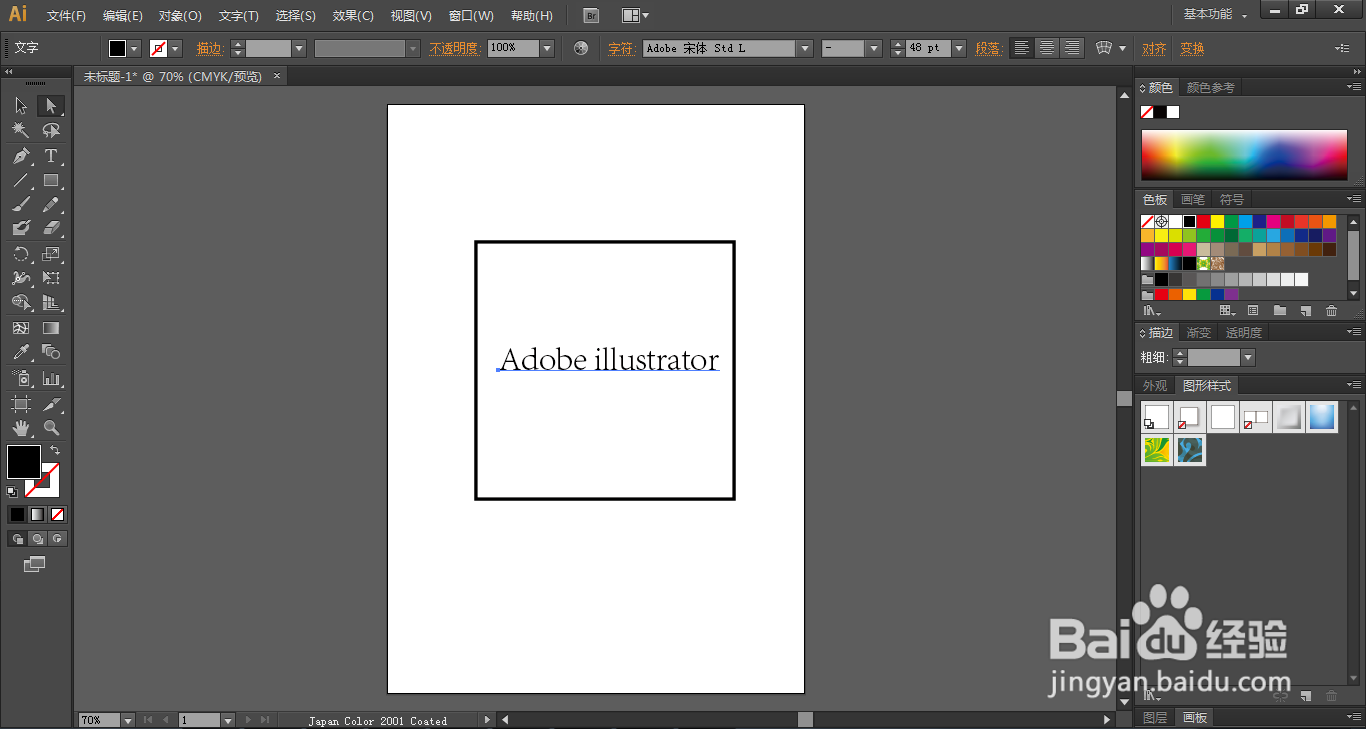Open the fill color dropdown arrow
This screenshot has height=729, width=1366.
pyautogui.click(x=135, y=48)
